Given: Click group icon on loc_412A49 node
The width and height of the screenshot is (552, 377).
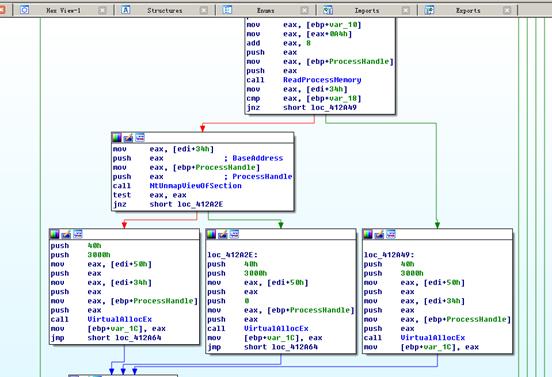Looking at the screenshot, I should pyautogui.click(x=391, y=234).
